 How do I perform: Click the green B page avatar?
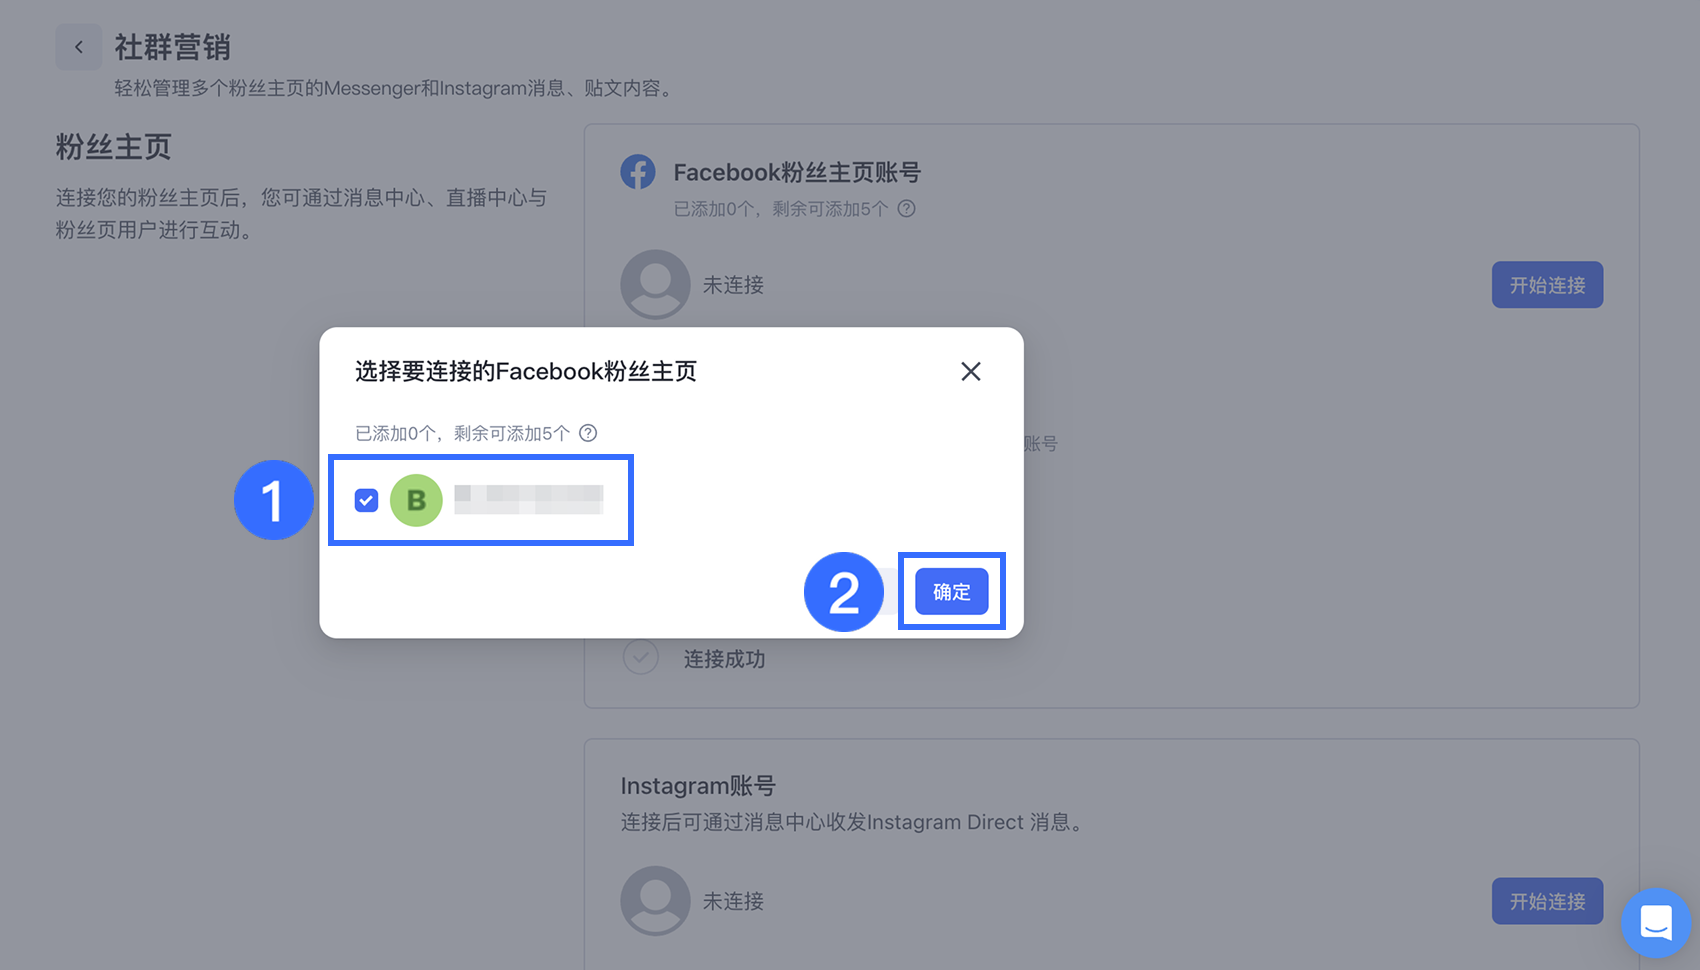(x=416, y=500)
